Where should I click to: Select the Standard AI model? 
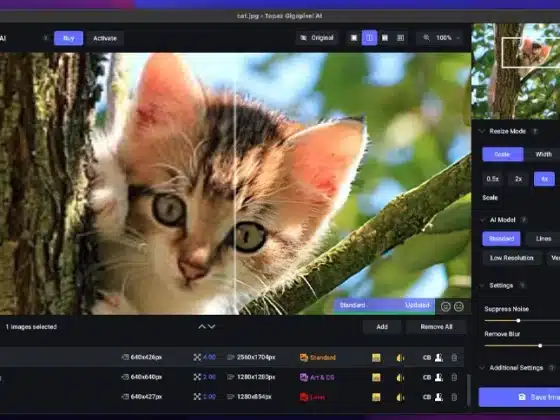[501, 239]
